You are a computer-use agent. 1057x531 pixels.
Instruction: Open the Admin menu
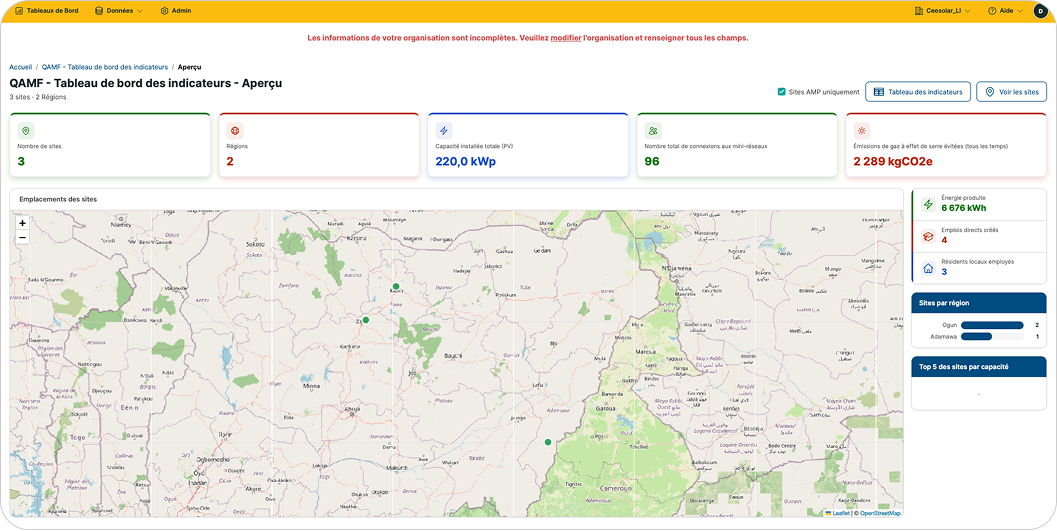(176, 11)
